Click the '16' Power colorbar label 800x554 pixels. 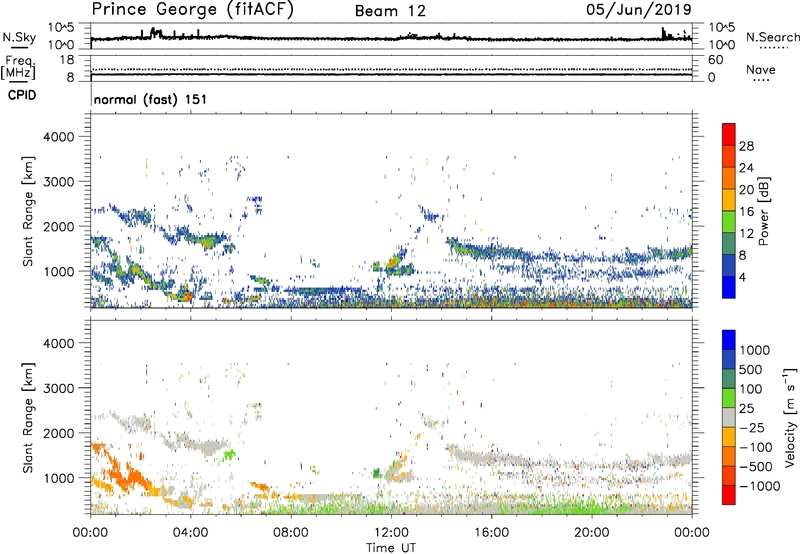(746, 212)
